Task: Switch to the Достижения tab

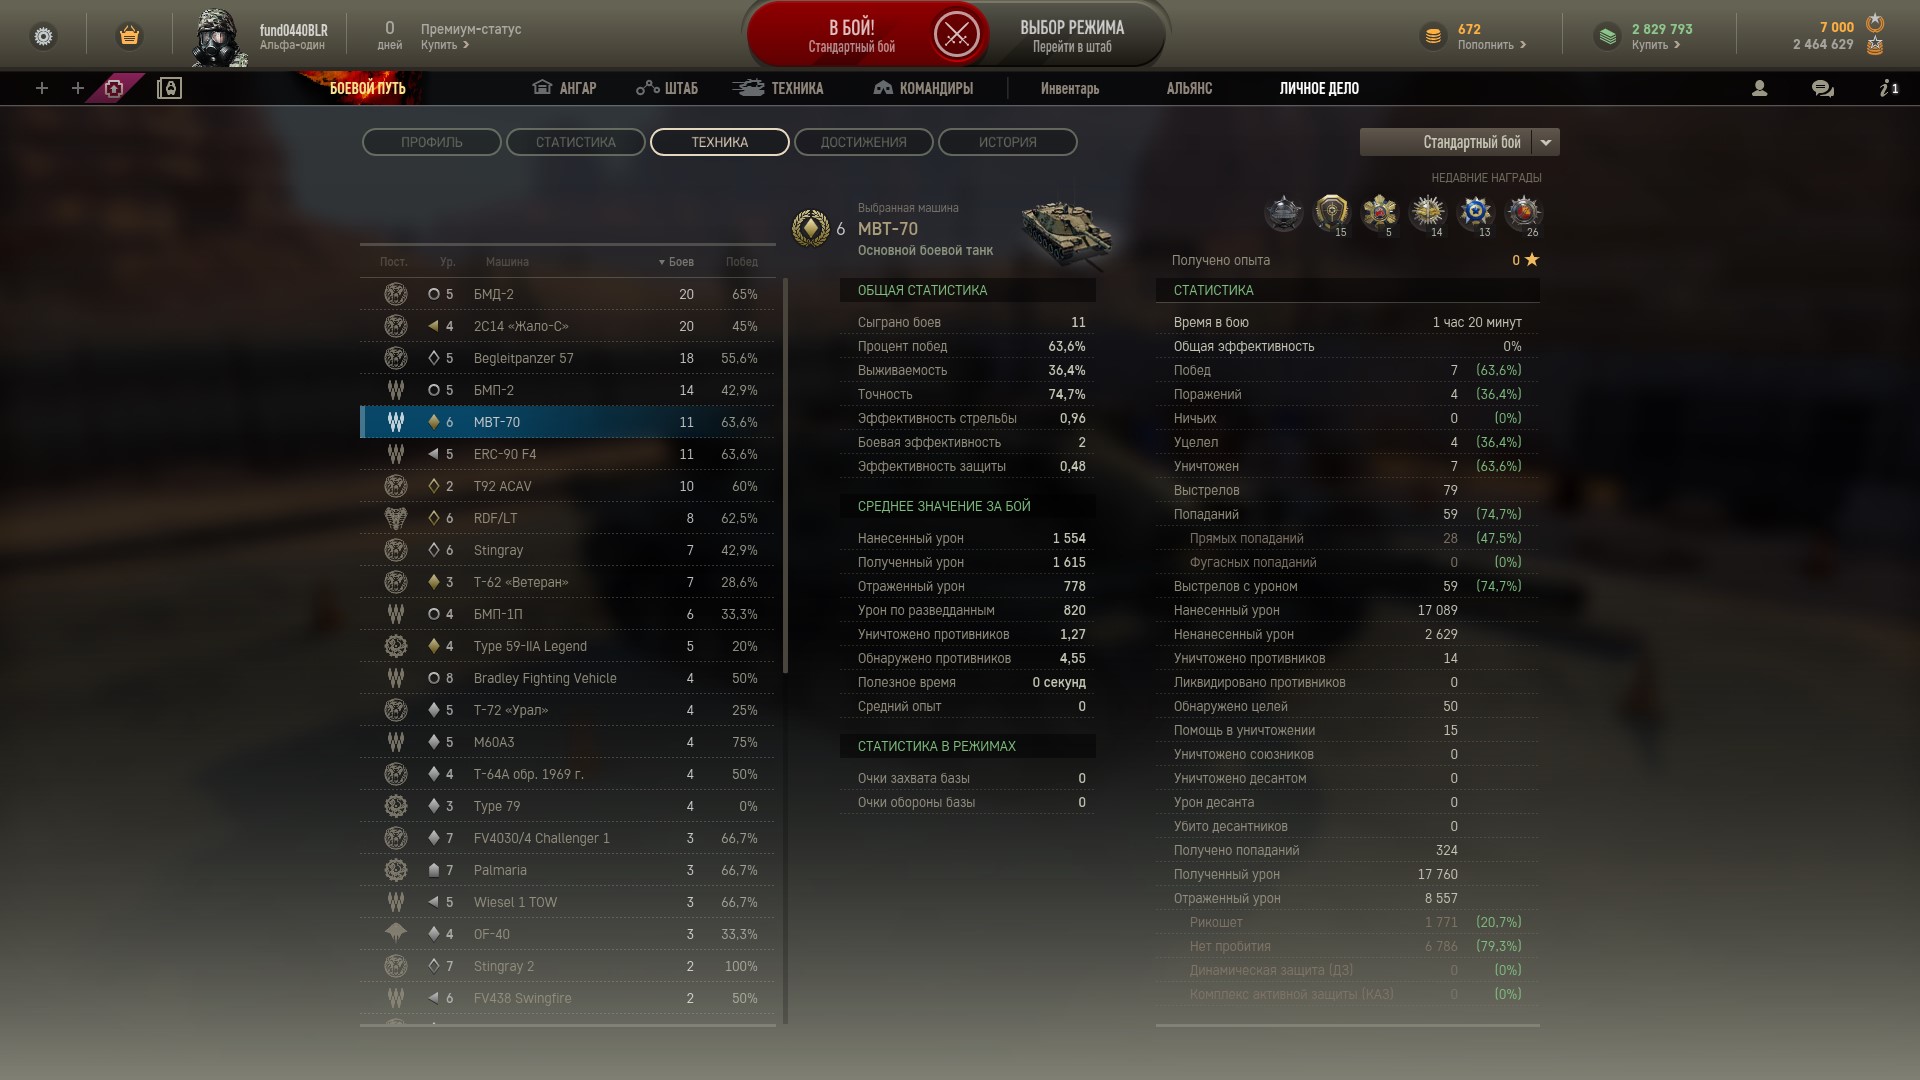Action: coord(864,142)
